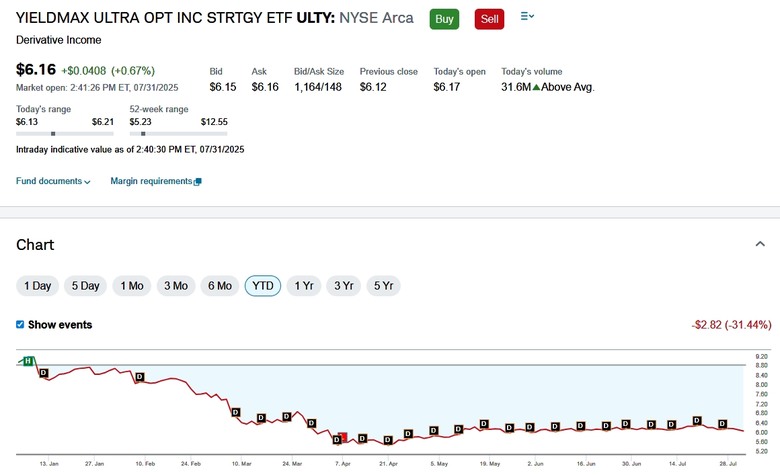Collapse the Chart section with the chevron
This screenshot has width=780, height=475.
point(760,244)
